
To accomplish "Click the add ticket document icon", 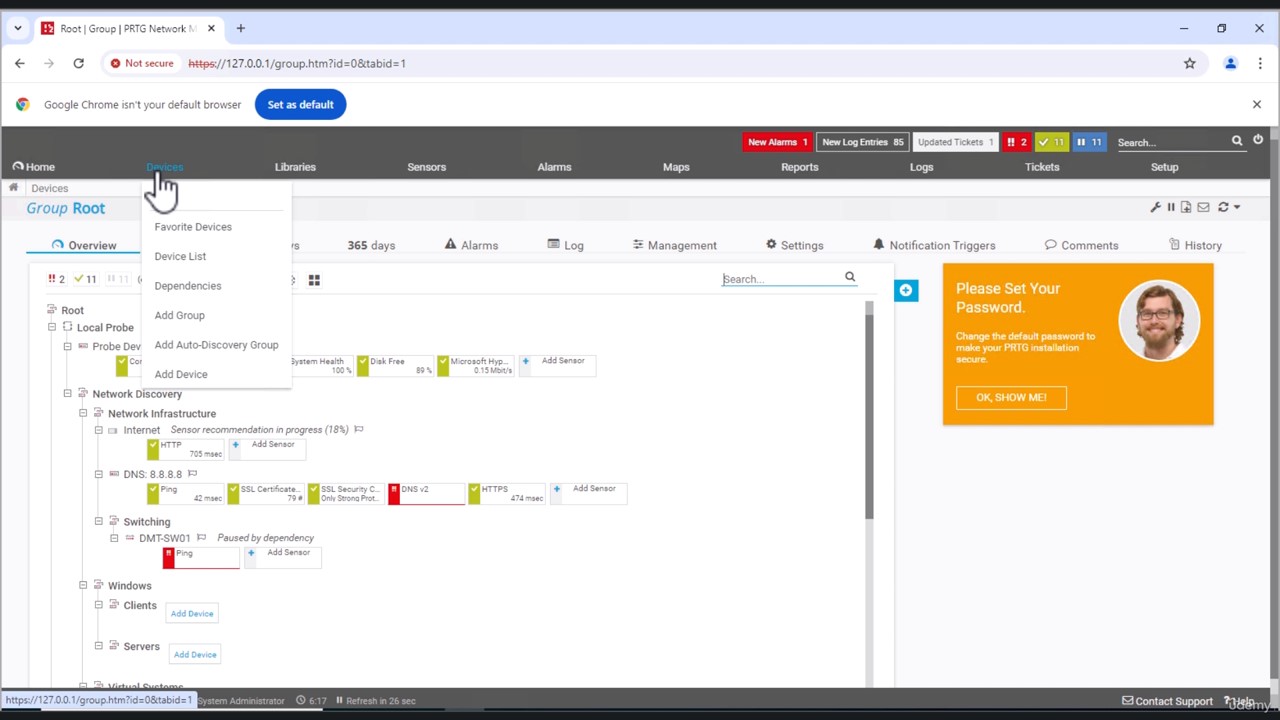I will pos(1186,207).
